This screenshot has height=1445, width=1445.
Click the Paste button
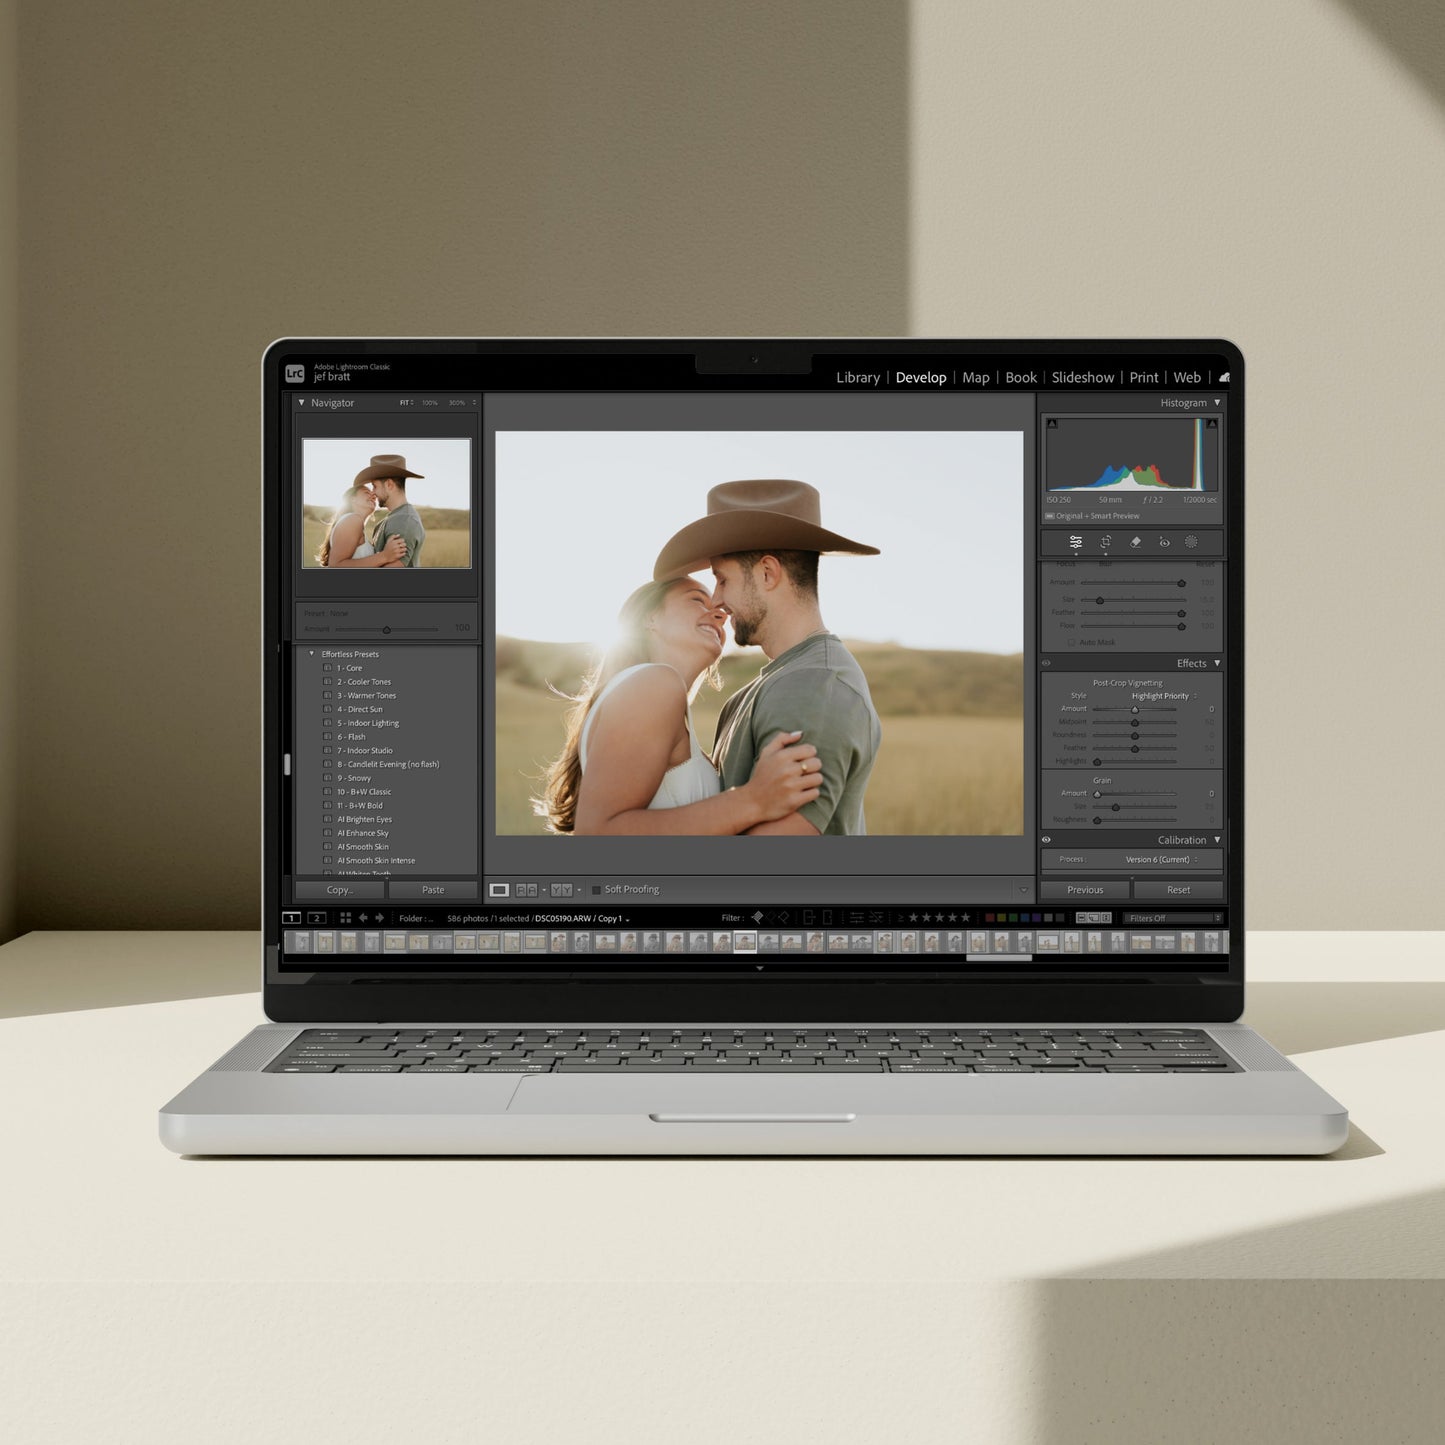pyautogui.click(x=433, y=890)
